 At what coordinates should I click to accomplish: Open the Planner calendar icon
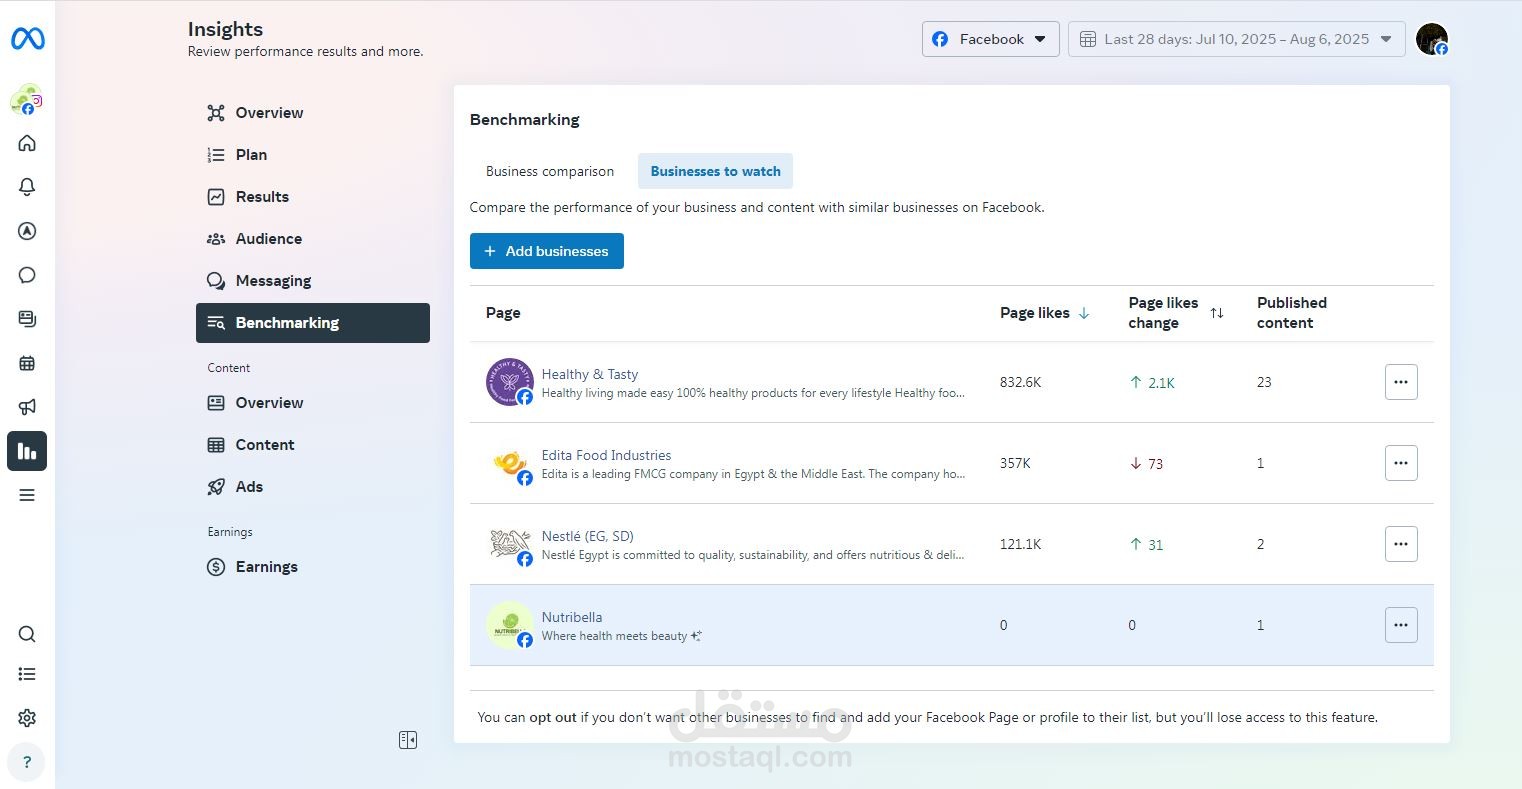[27, 363]
